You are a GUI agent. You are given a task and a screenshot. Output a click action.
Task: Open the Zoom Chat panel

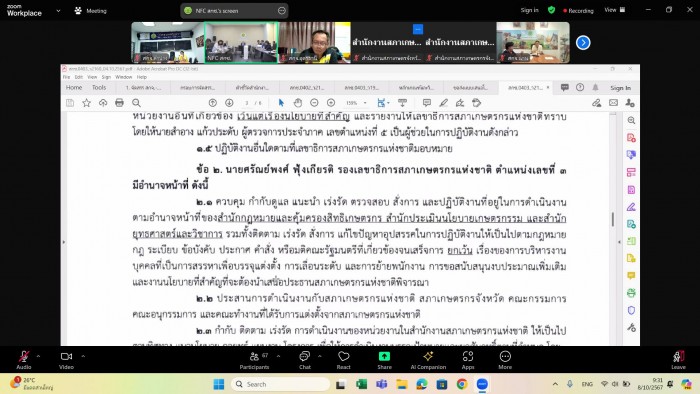(x=304, y=360)
